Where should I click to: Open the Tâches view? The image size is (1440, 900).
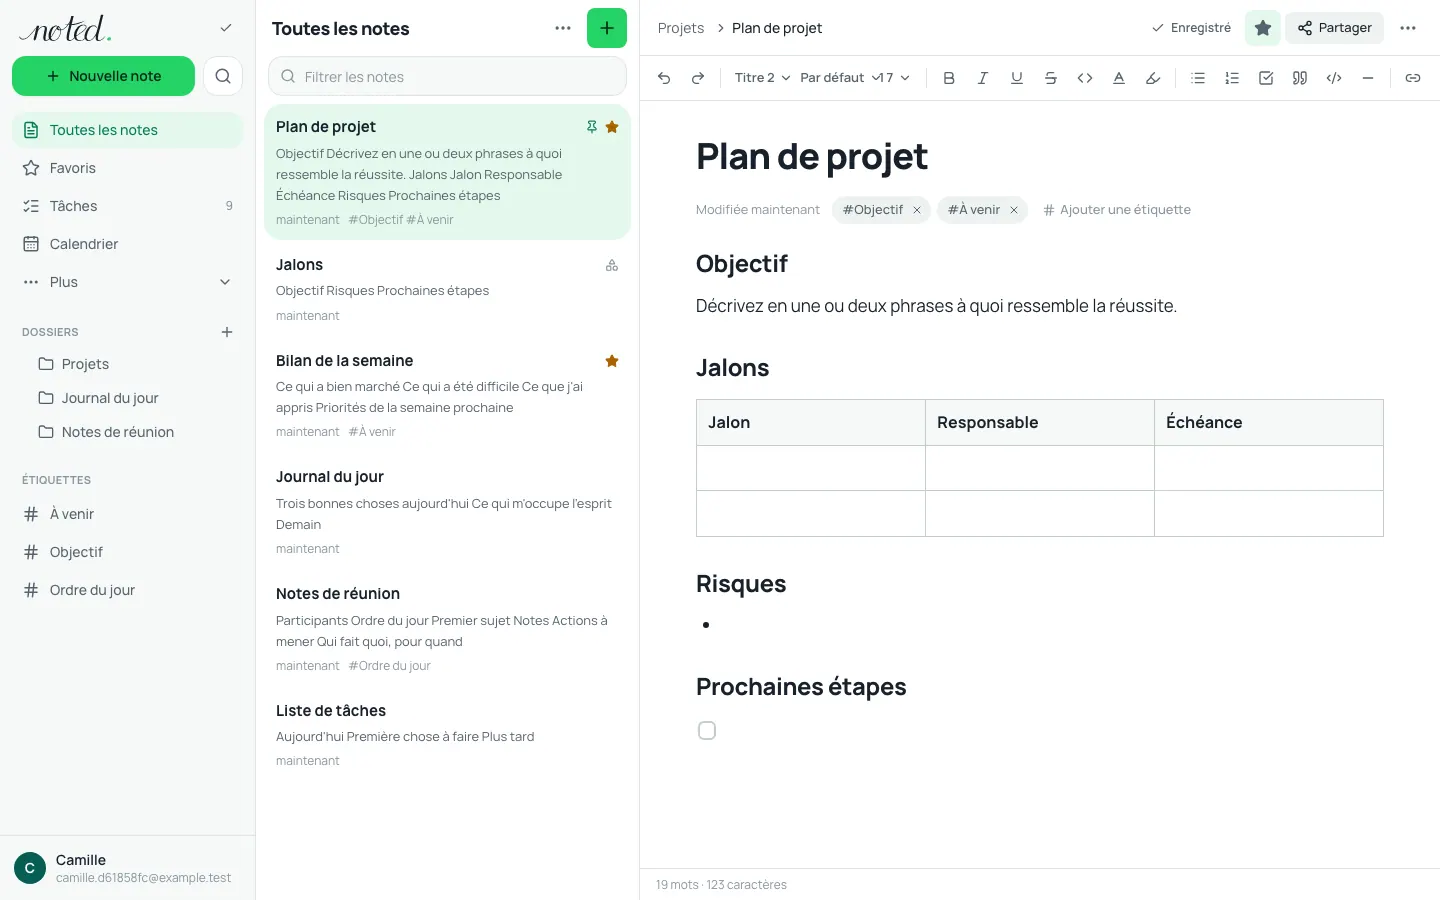point(128,206)
